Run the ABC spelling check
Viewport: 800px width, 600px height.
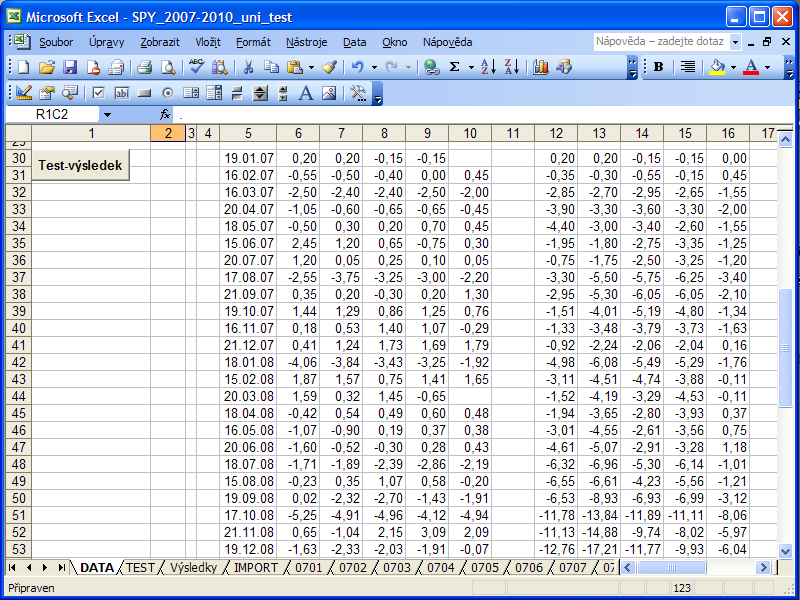point(196,67)
